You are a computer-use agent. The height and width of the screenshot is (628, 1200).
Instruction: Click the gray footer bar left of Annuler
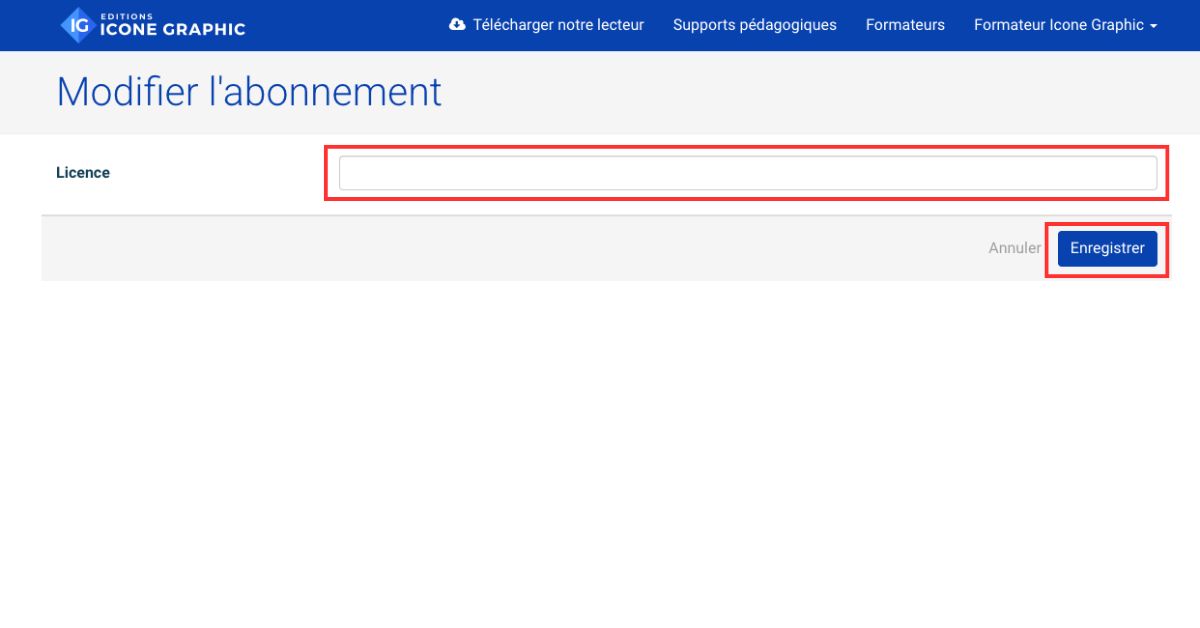(x=500, y=248)
